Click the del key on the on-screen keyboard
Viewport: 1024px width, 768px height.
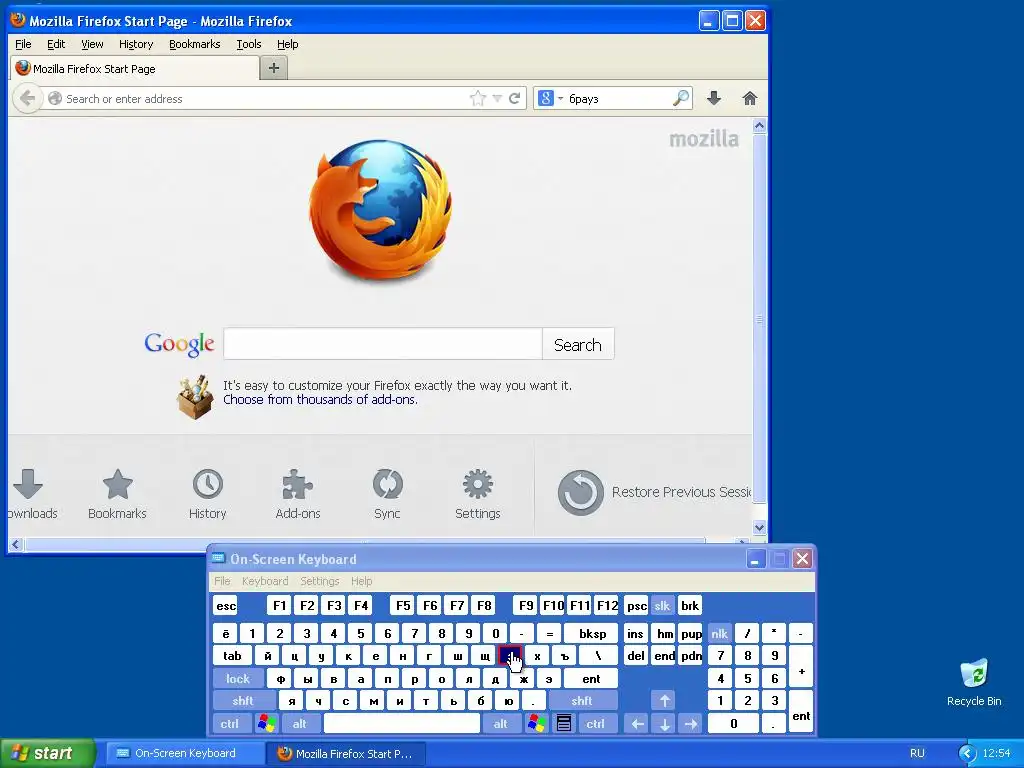635,656
